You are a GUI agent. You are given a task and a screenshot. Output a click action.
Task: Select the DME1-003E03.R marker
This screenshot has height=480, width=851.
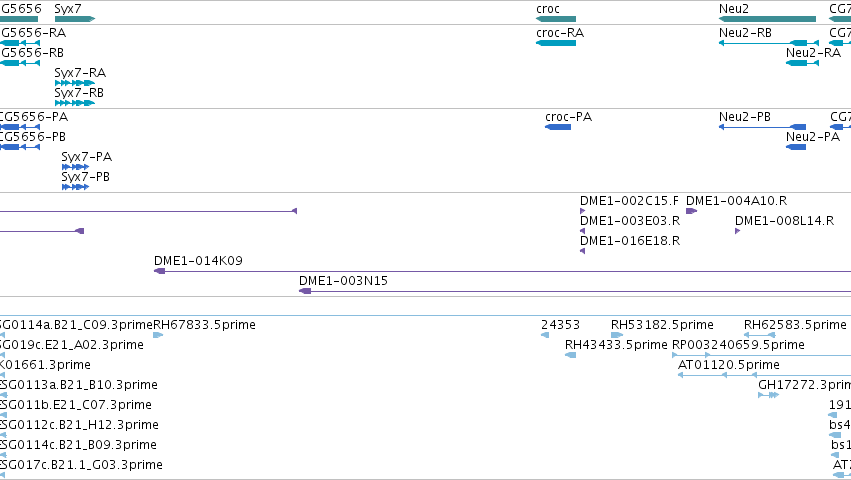[x=582, y=231]
